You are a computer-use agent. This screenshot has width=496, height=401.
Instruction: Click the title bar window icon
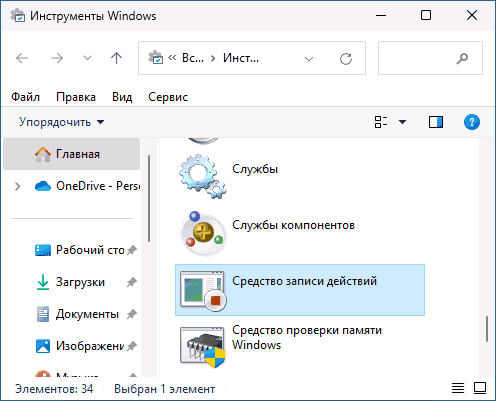tap(17, 16)
